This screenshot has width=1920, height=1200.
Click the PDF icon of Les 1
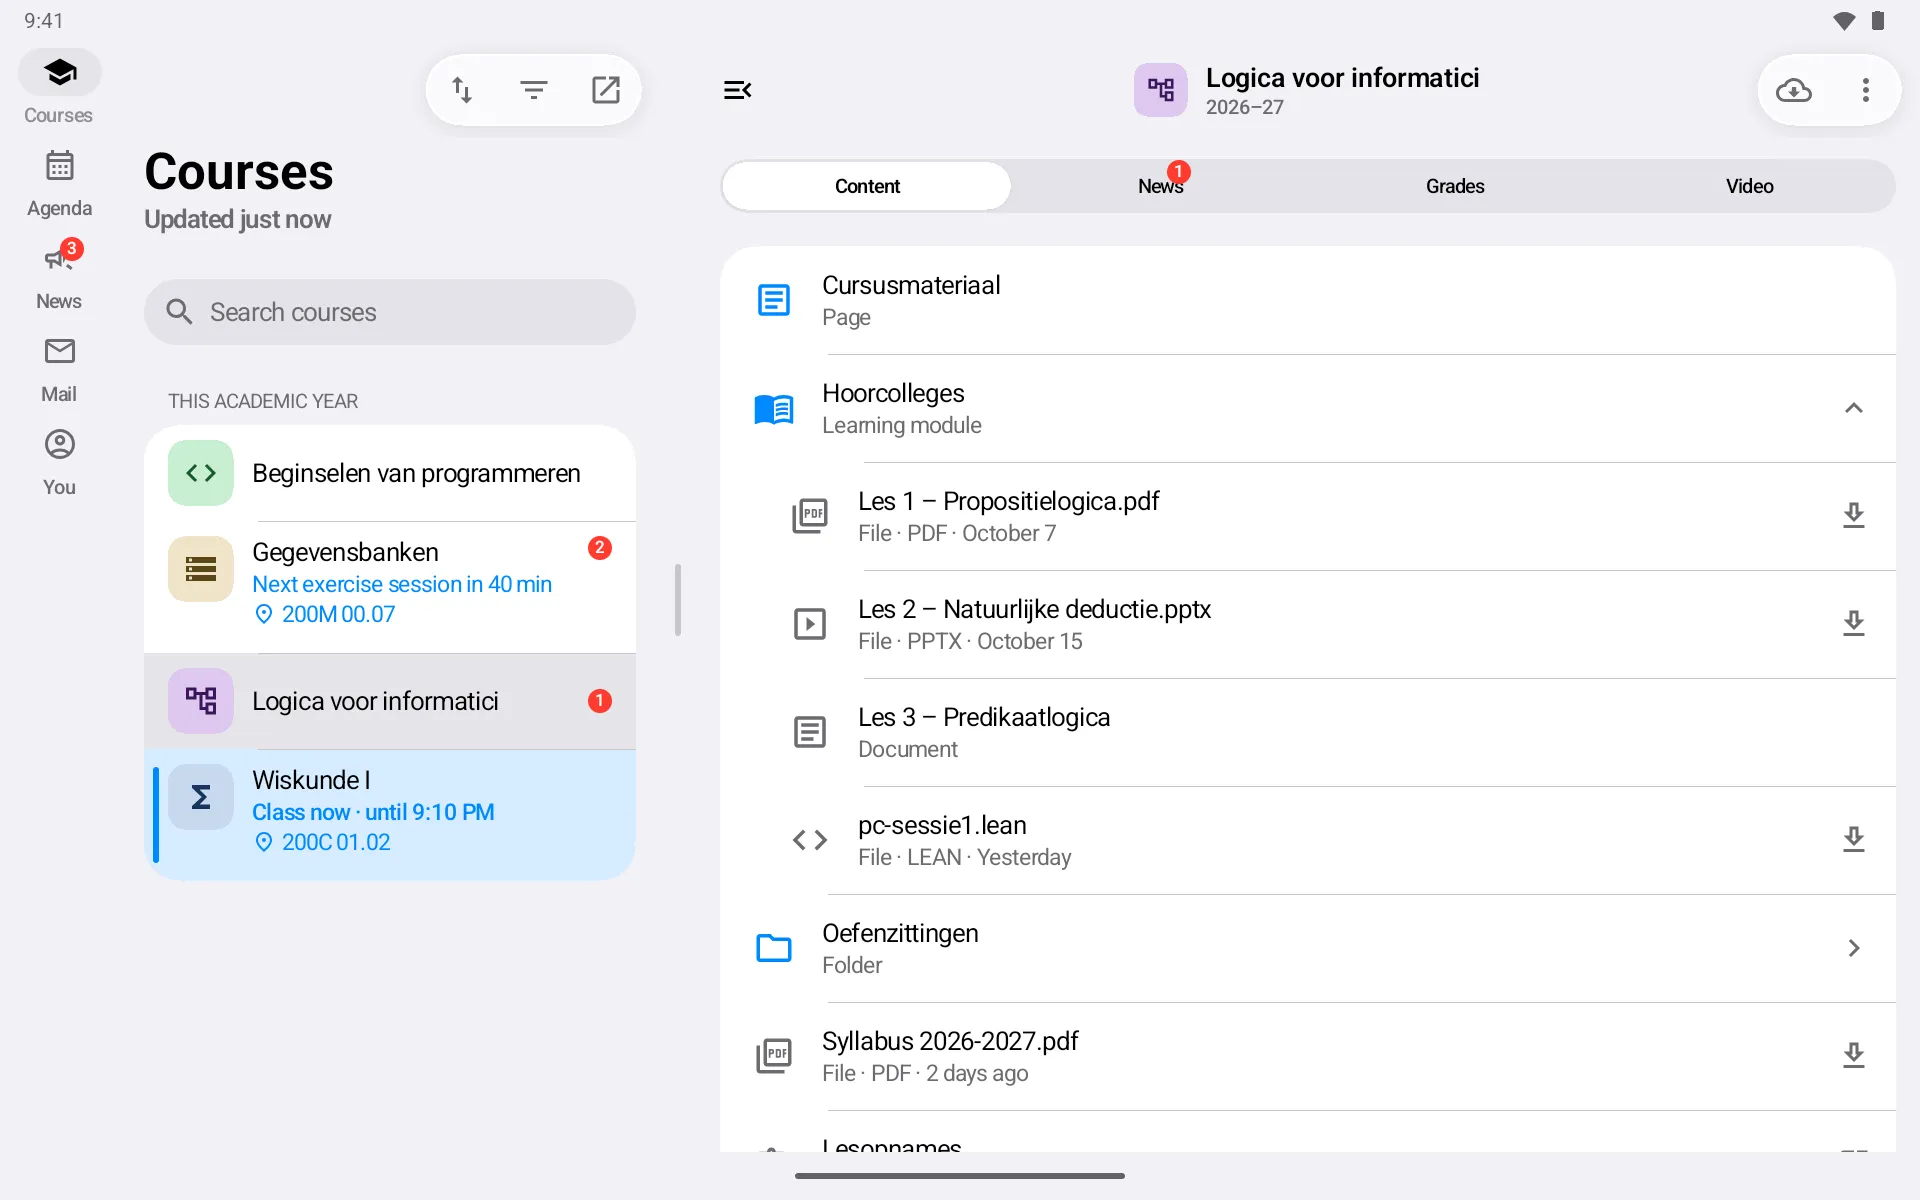click(x=810, y=516)
